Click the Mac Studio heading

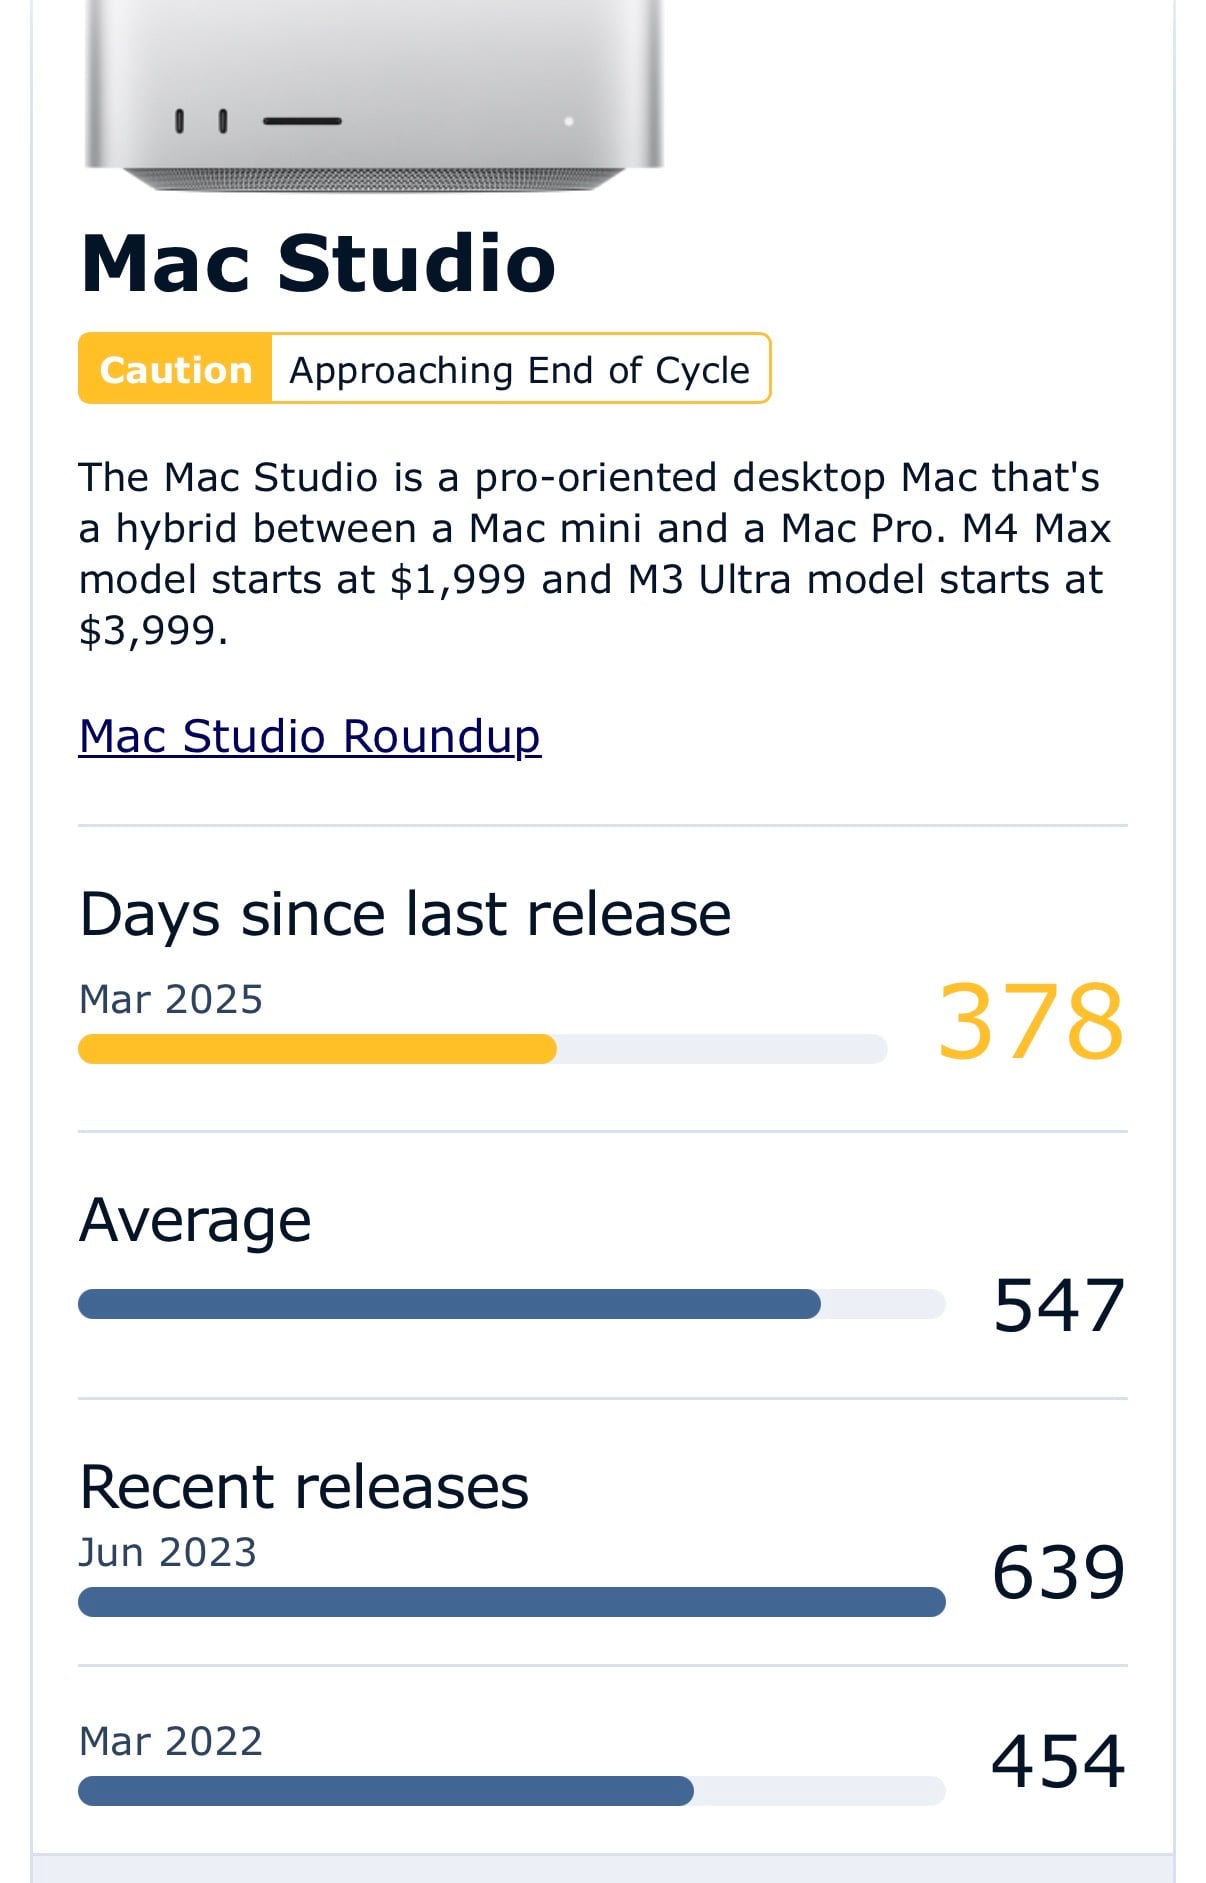tap(318, 264)
